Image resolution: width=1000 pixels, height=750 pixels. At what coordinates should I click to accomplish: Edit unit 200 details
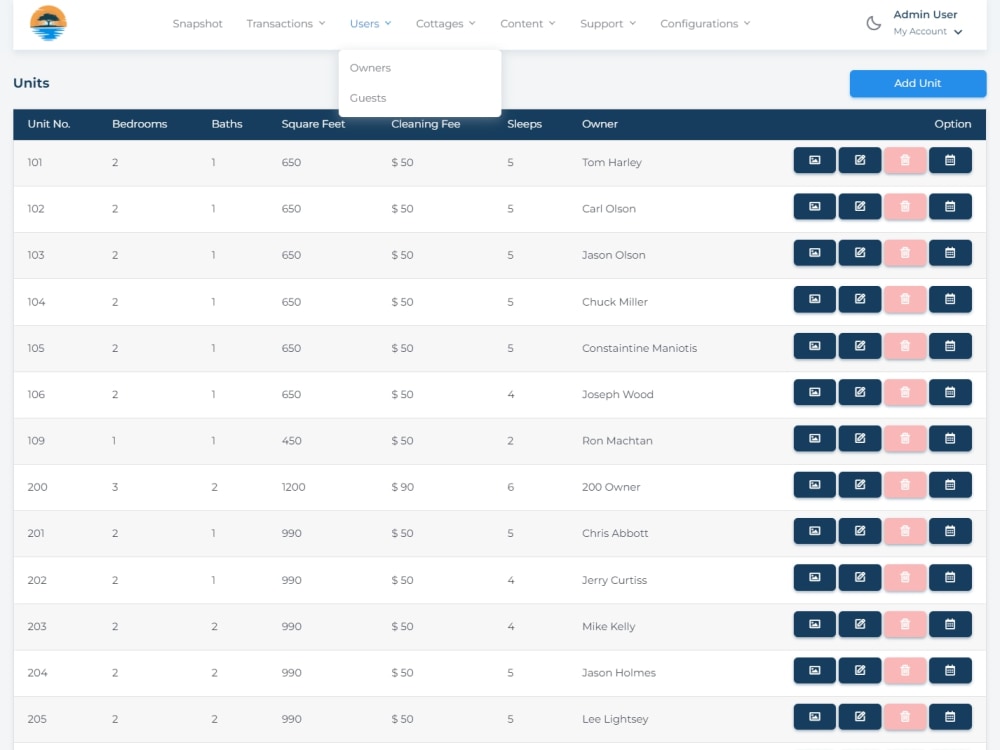tap(860, 485)
